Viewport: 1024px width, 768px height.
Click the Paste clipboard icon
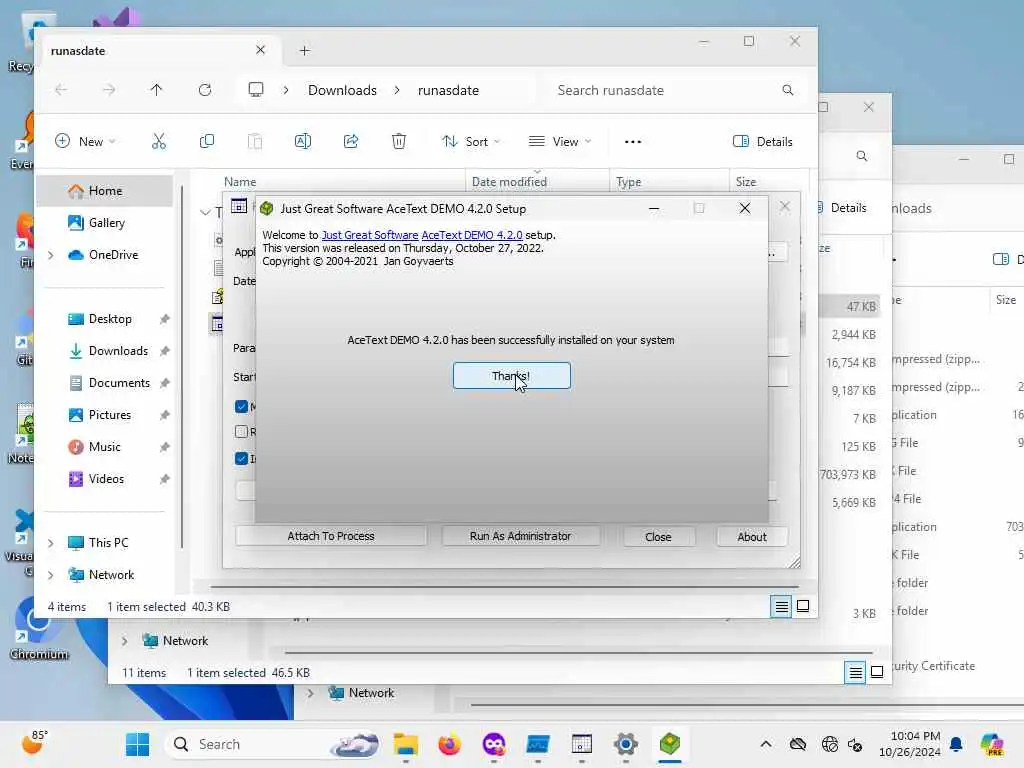point(255,142)
